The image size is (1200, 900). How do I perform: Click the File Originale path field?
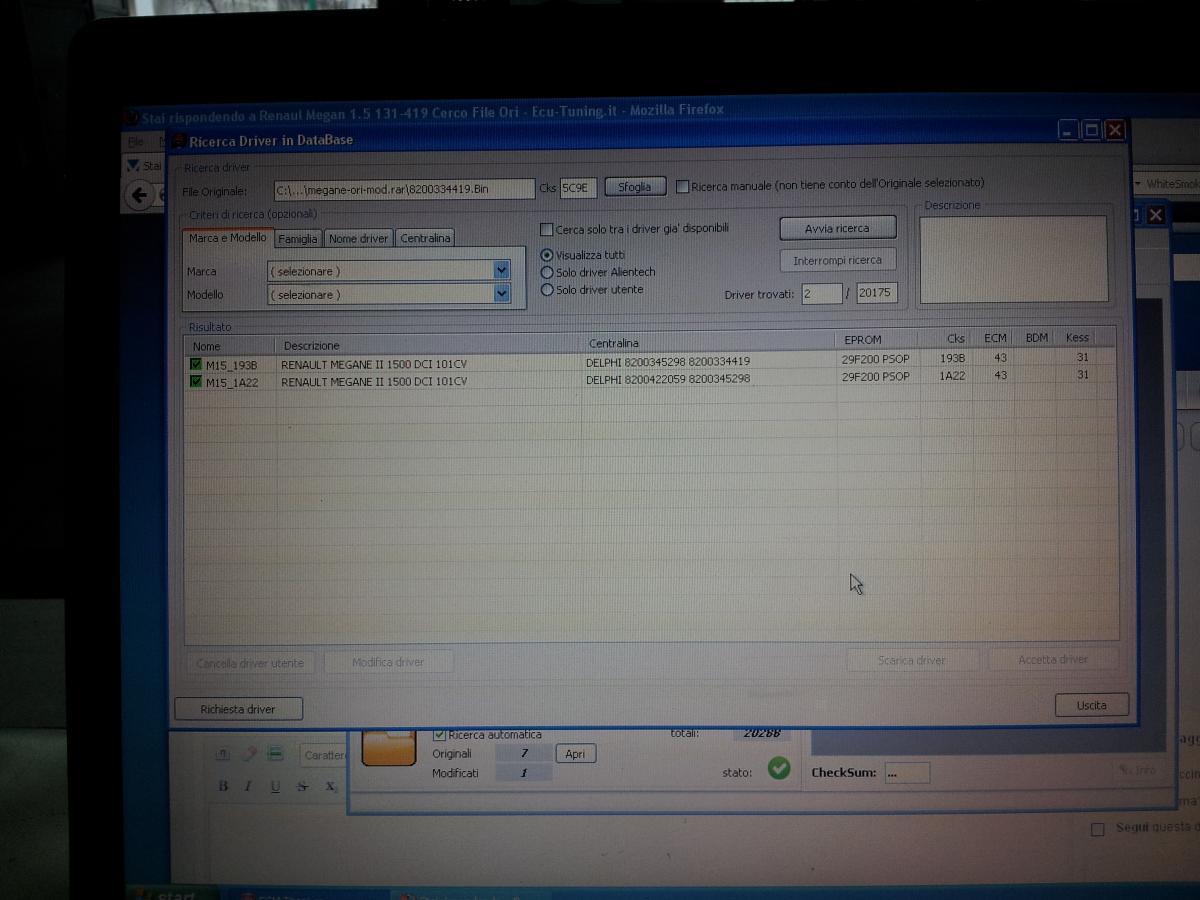pos(404,190)
